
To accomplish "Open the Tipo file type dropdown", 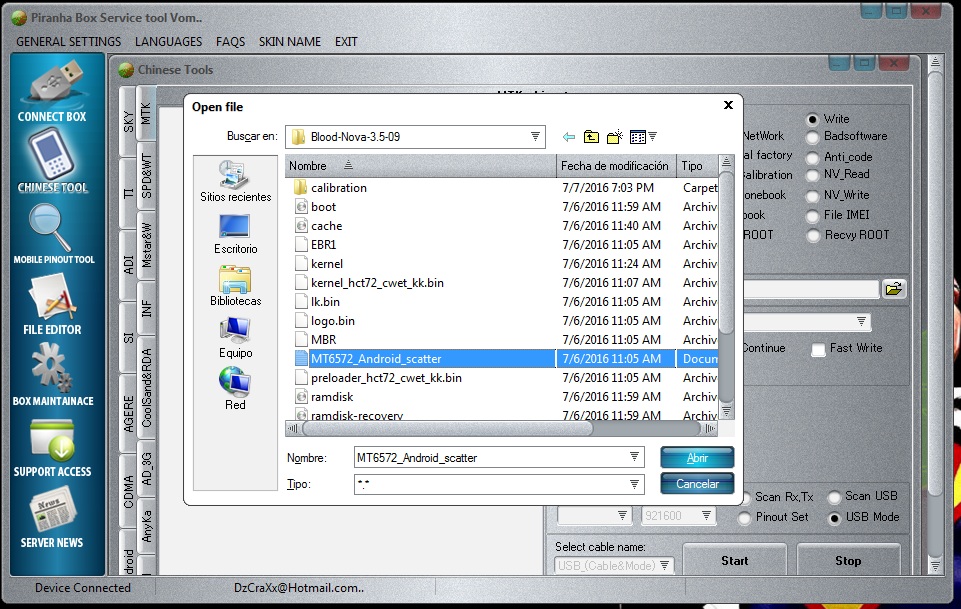I will tap(635, 484).
